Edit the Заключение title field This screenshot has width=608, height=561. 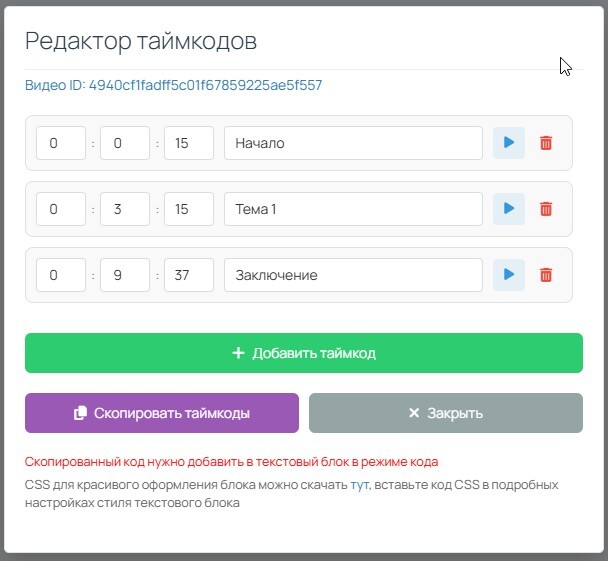(x=353, y=275)
